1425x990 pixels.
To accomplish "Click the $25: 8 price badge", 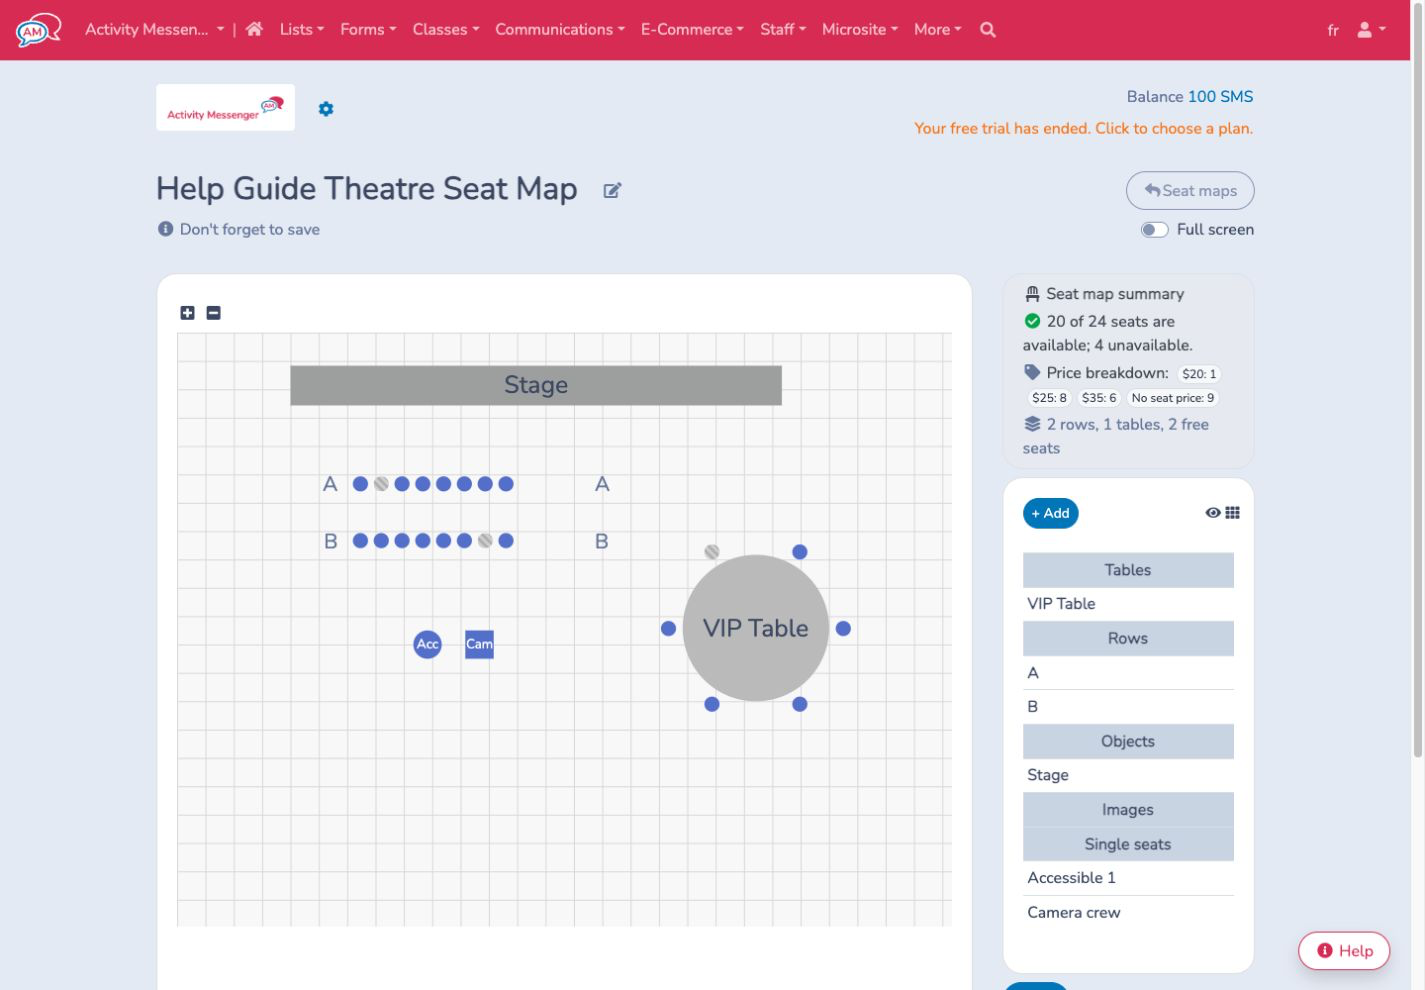I will (1049, 398).
